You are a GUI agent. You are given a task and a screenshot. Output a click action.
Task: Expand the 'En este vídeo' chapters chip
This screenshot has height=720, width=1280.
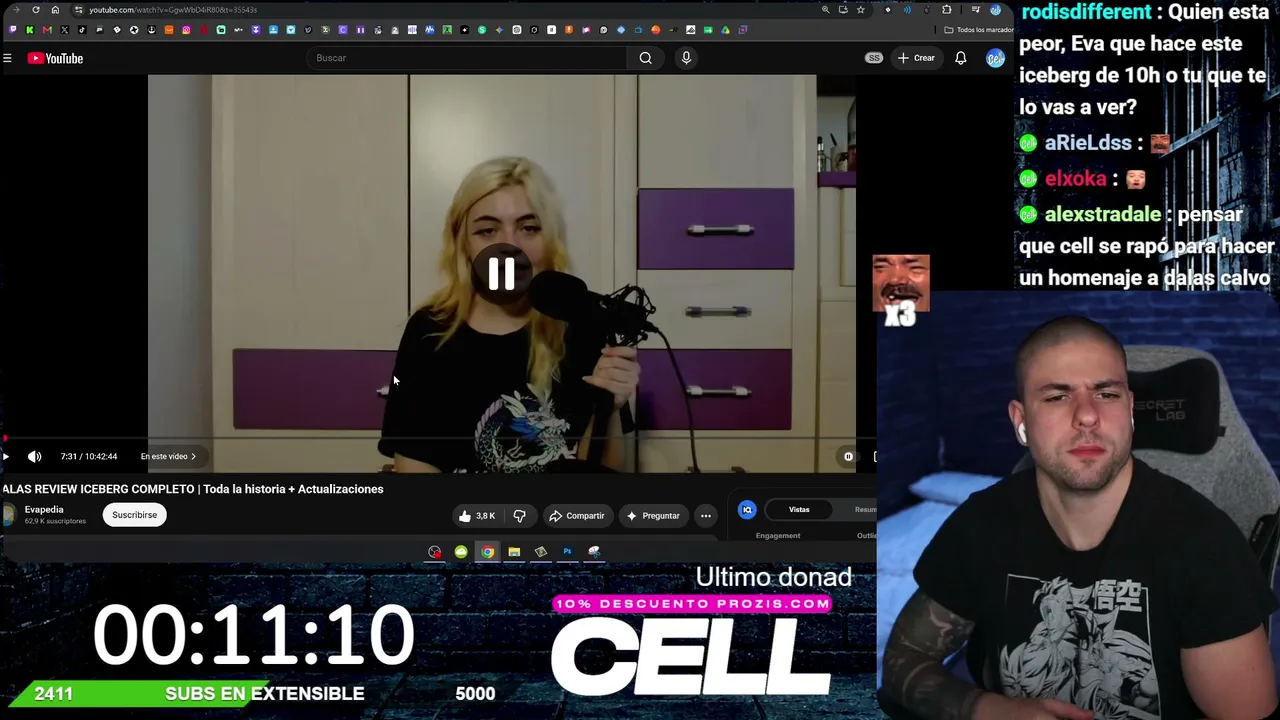(168, 456)
